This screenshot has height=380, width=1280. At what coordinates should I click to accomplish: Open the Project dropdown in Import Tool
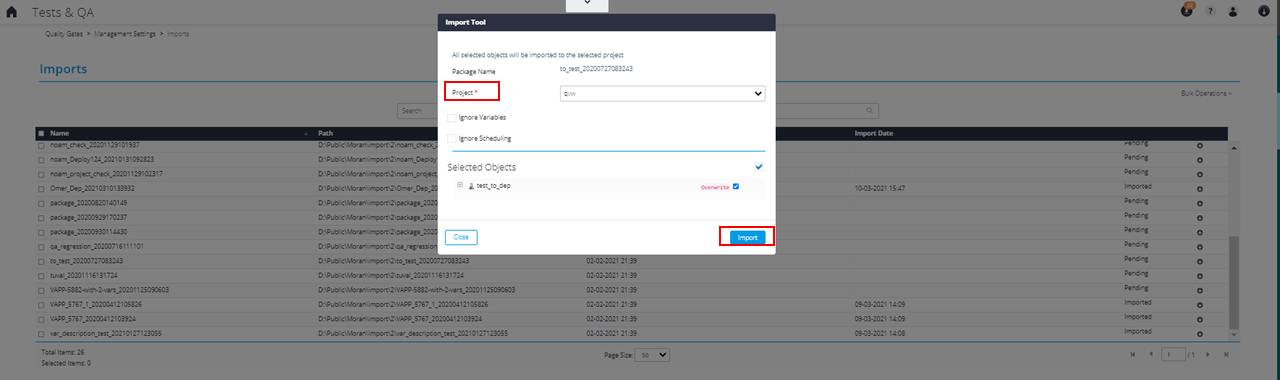(662, 93)
